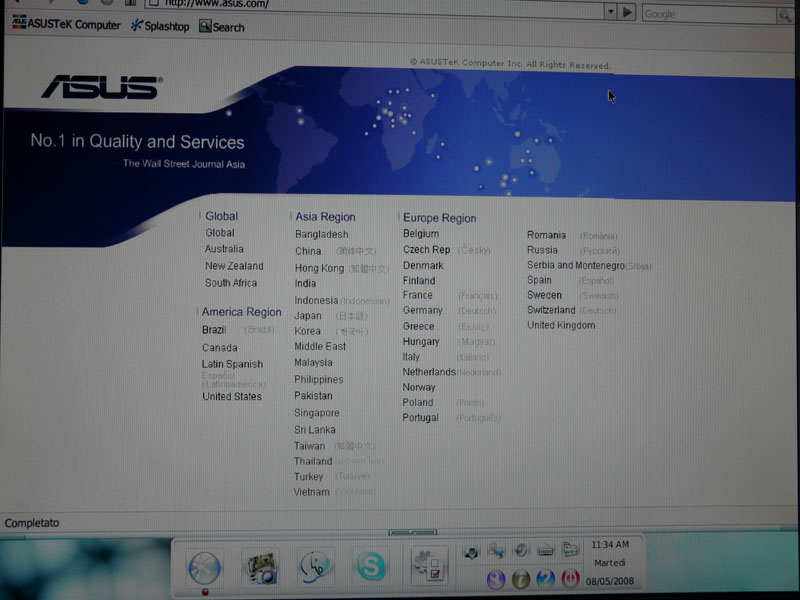Open the Splashtop bookmark
The width and height of the screenshot is (800, 600).
(160, 26)
